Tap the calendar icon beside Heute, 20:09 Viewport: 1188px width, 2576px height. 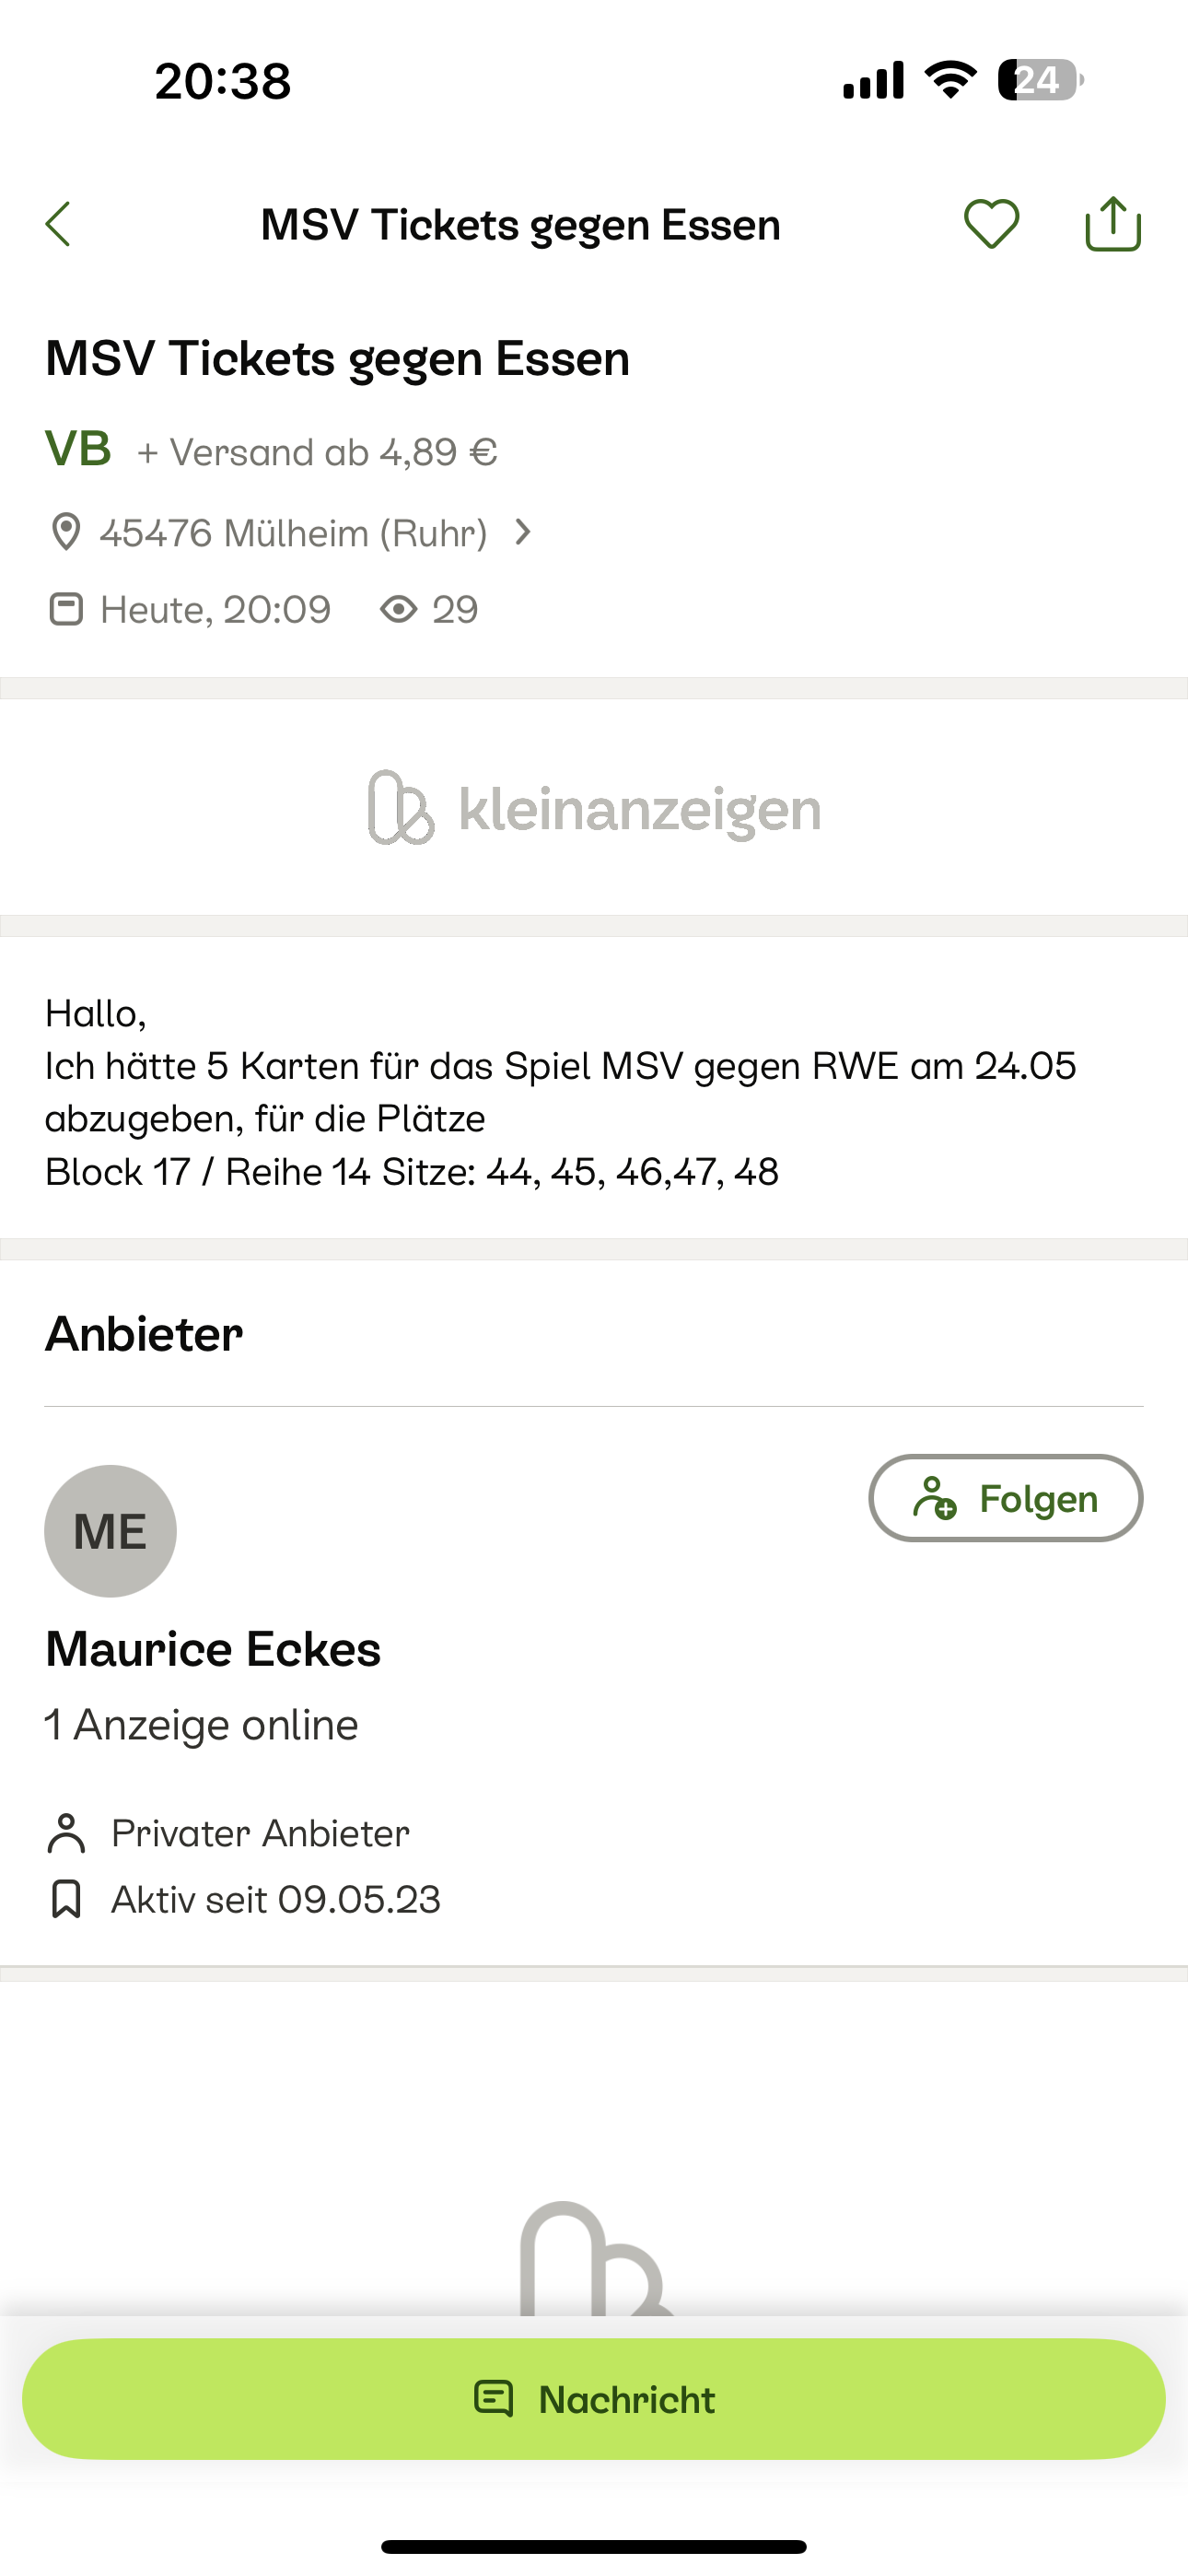[66, 609]
